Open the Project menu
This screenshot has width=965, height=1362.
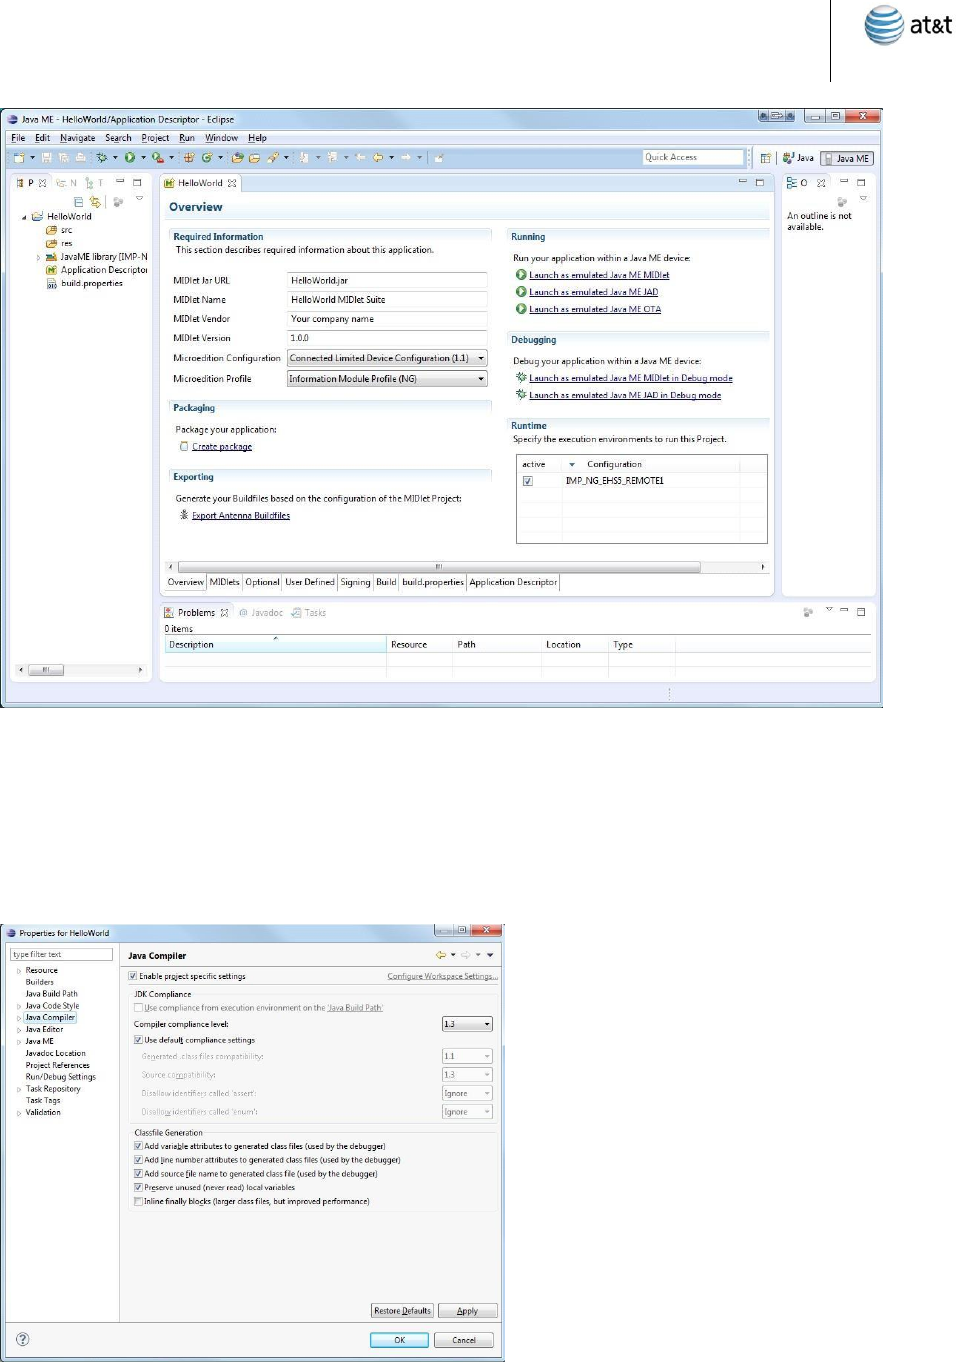155,138
